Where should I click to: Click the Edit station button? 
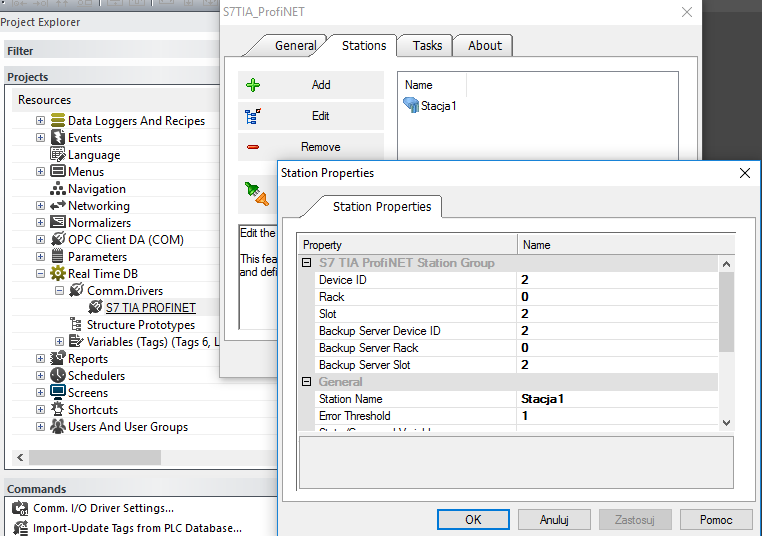pyautogui.click(x=311, y=116)
